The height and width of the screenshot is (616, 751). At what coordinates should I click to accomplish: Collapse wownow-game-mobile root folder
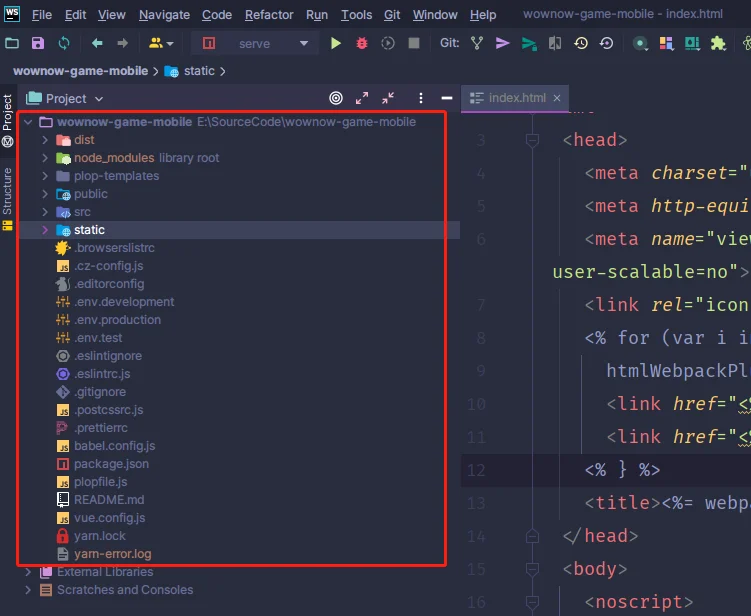coord(28,122)
